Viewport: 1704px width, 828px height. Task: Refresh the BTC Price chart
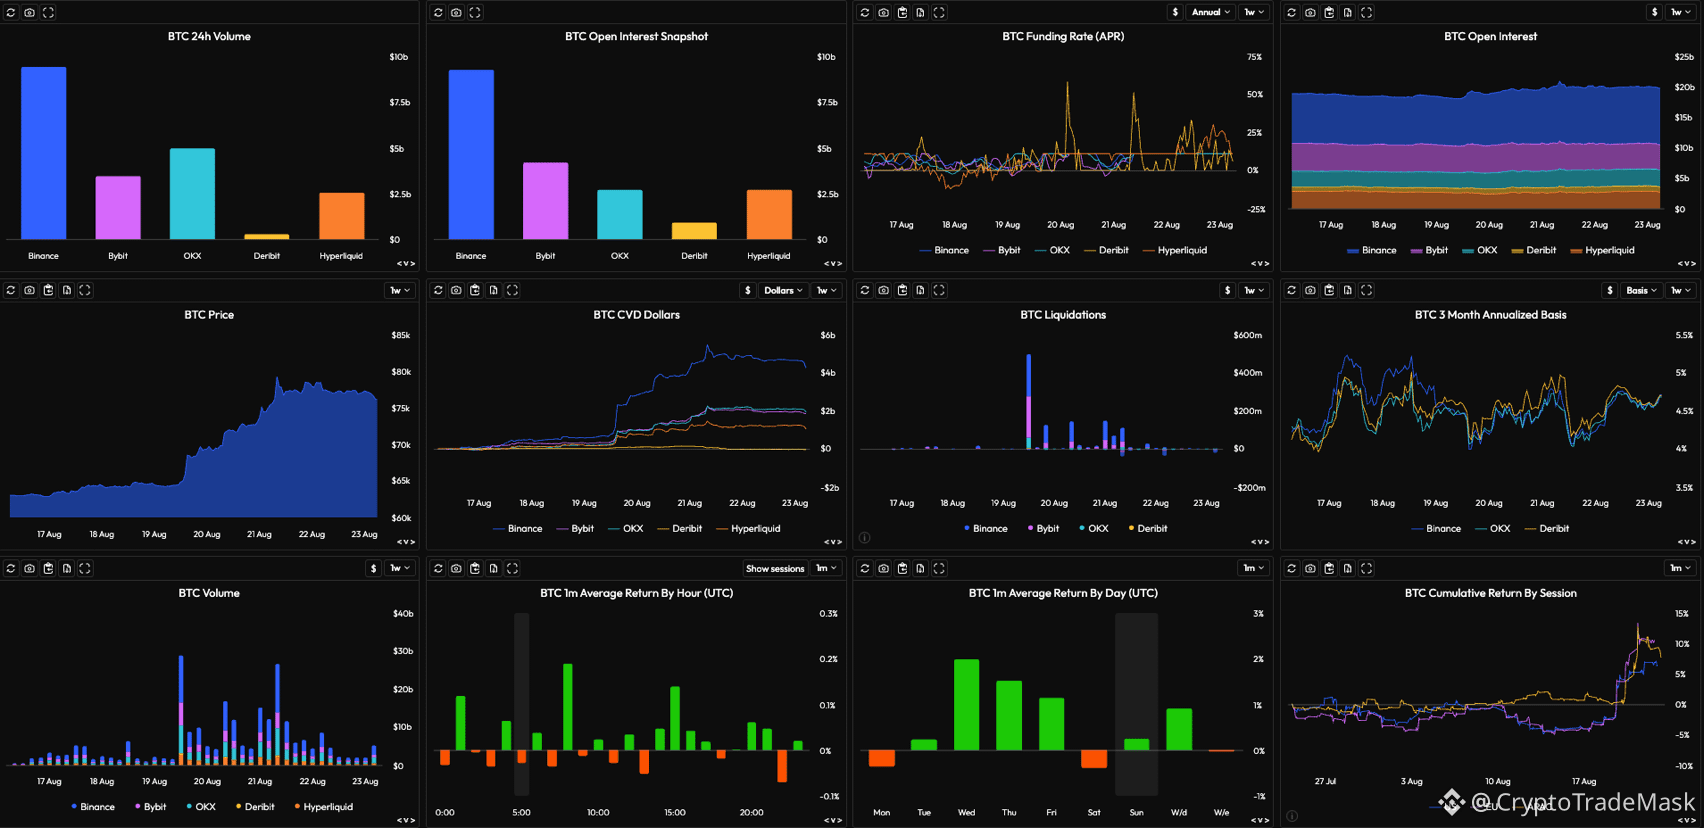tap(11, 291)
